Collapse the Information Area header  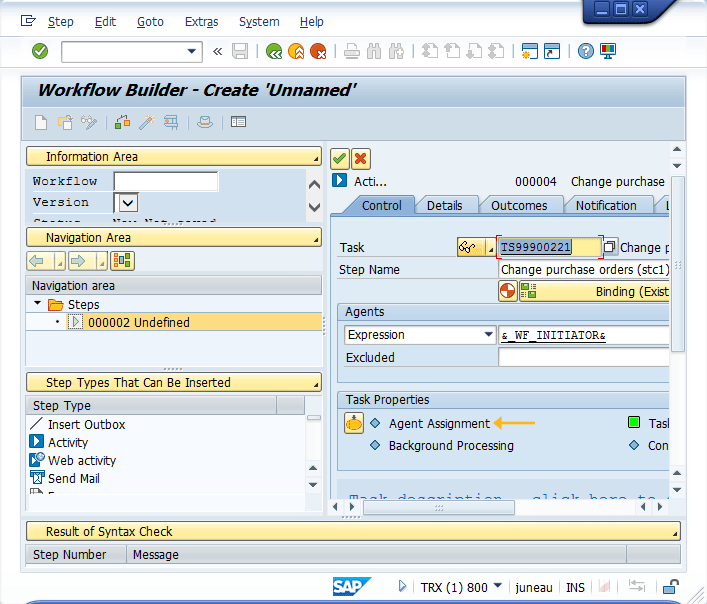tap(174, 156)
